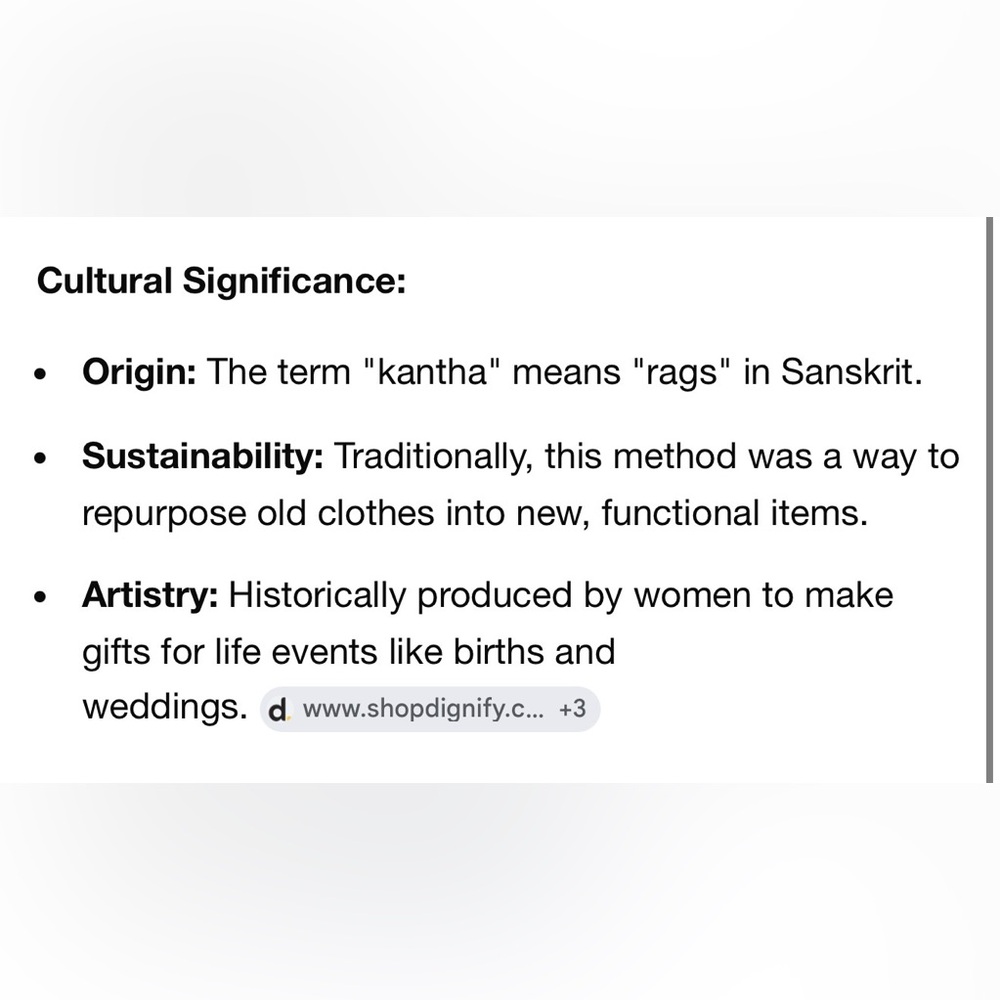Click the bullet point before Sustainability

[41, 458]
